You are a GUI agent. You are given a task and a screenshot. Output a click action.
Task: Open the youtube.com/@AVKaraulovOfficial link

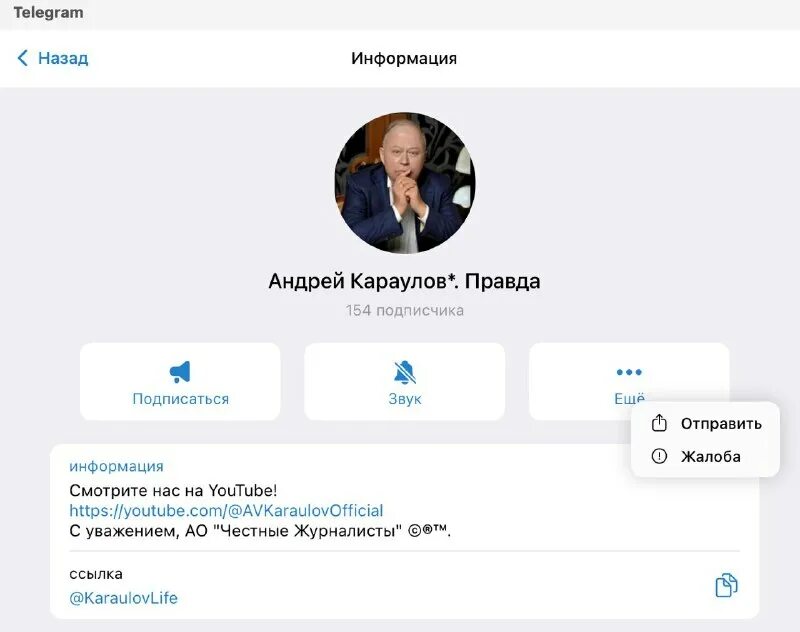click(226, 511)
